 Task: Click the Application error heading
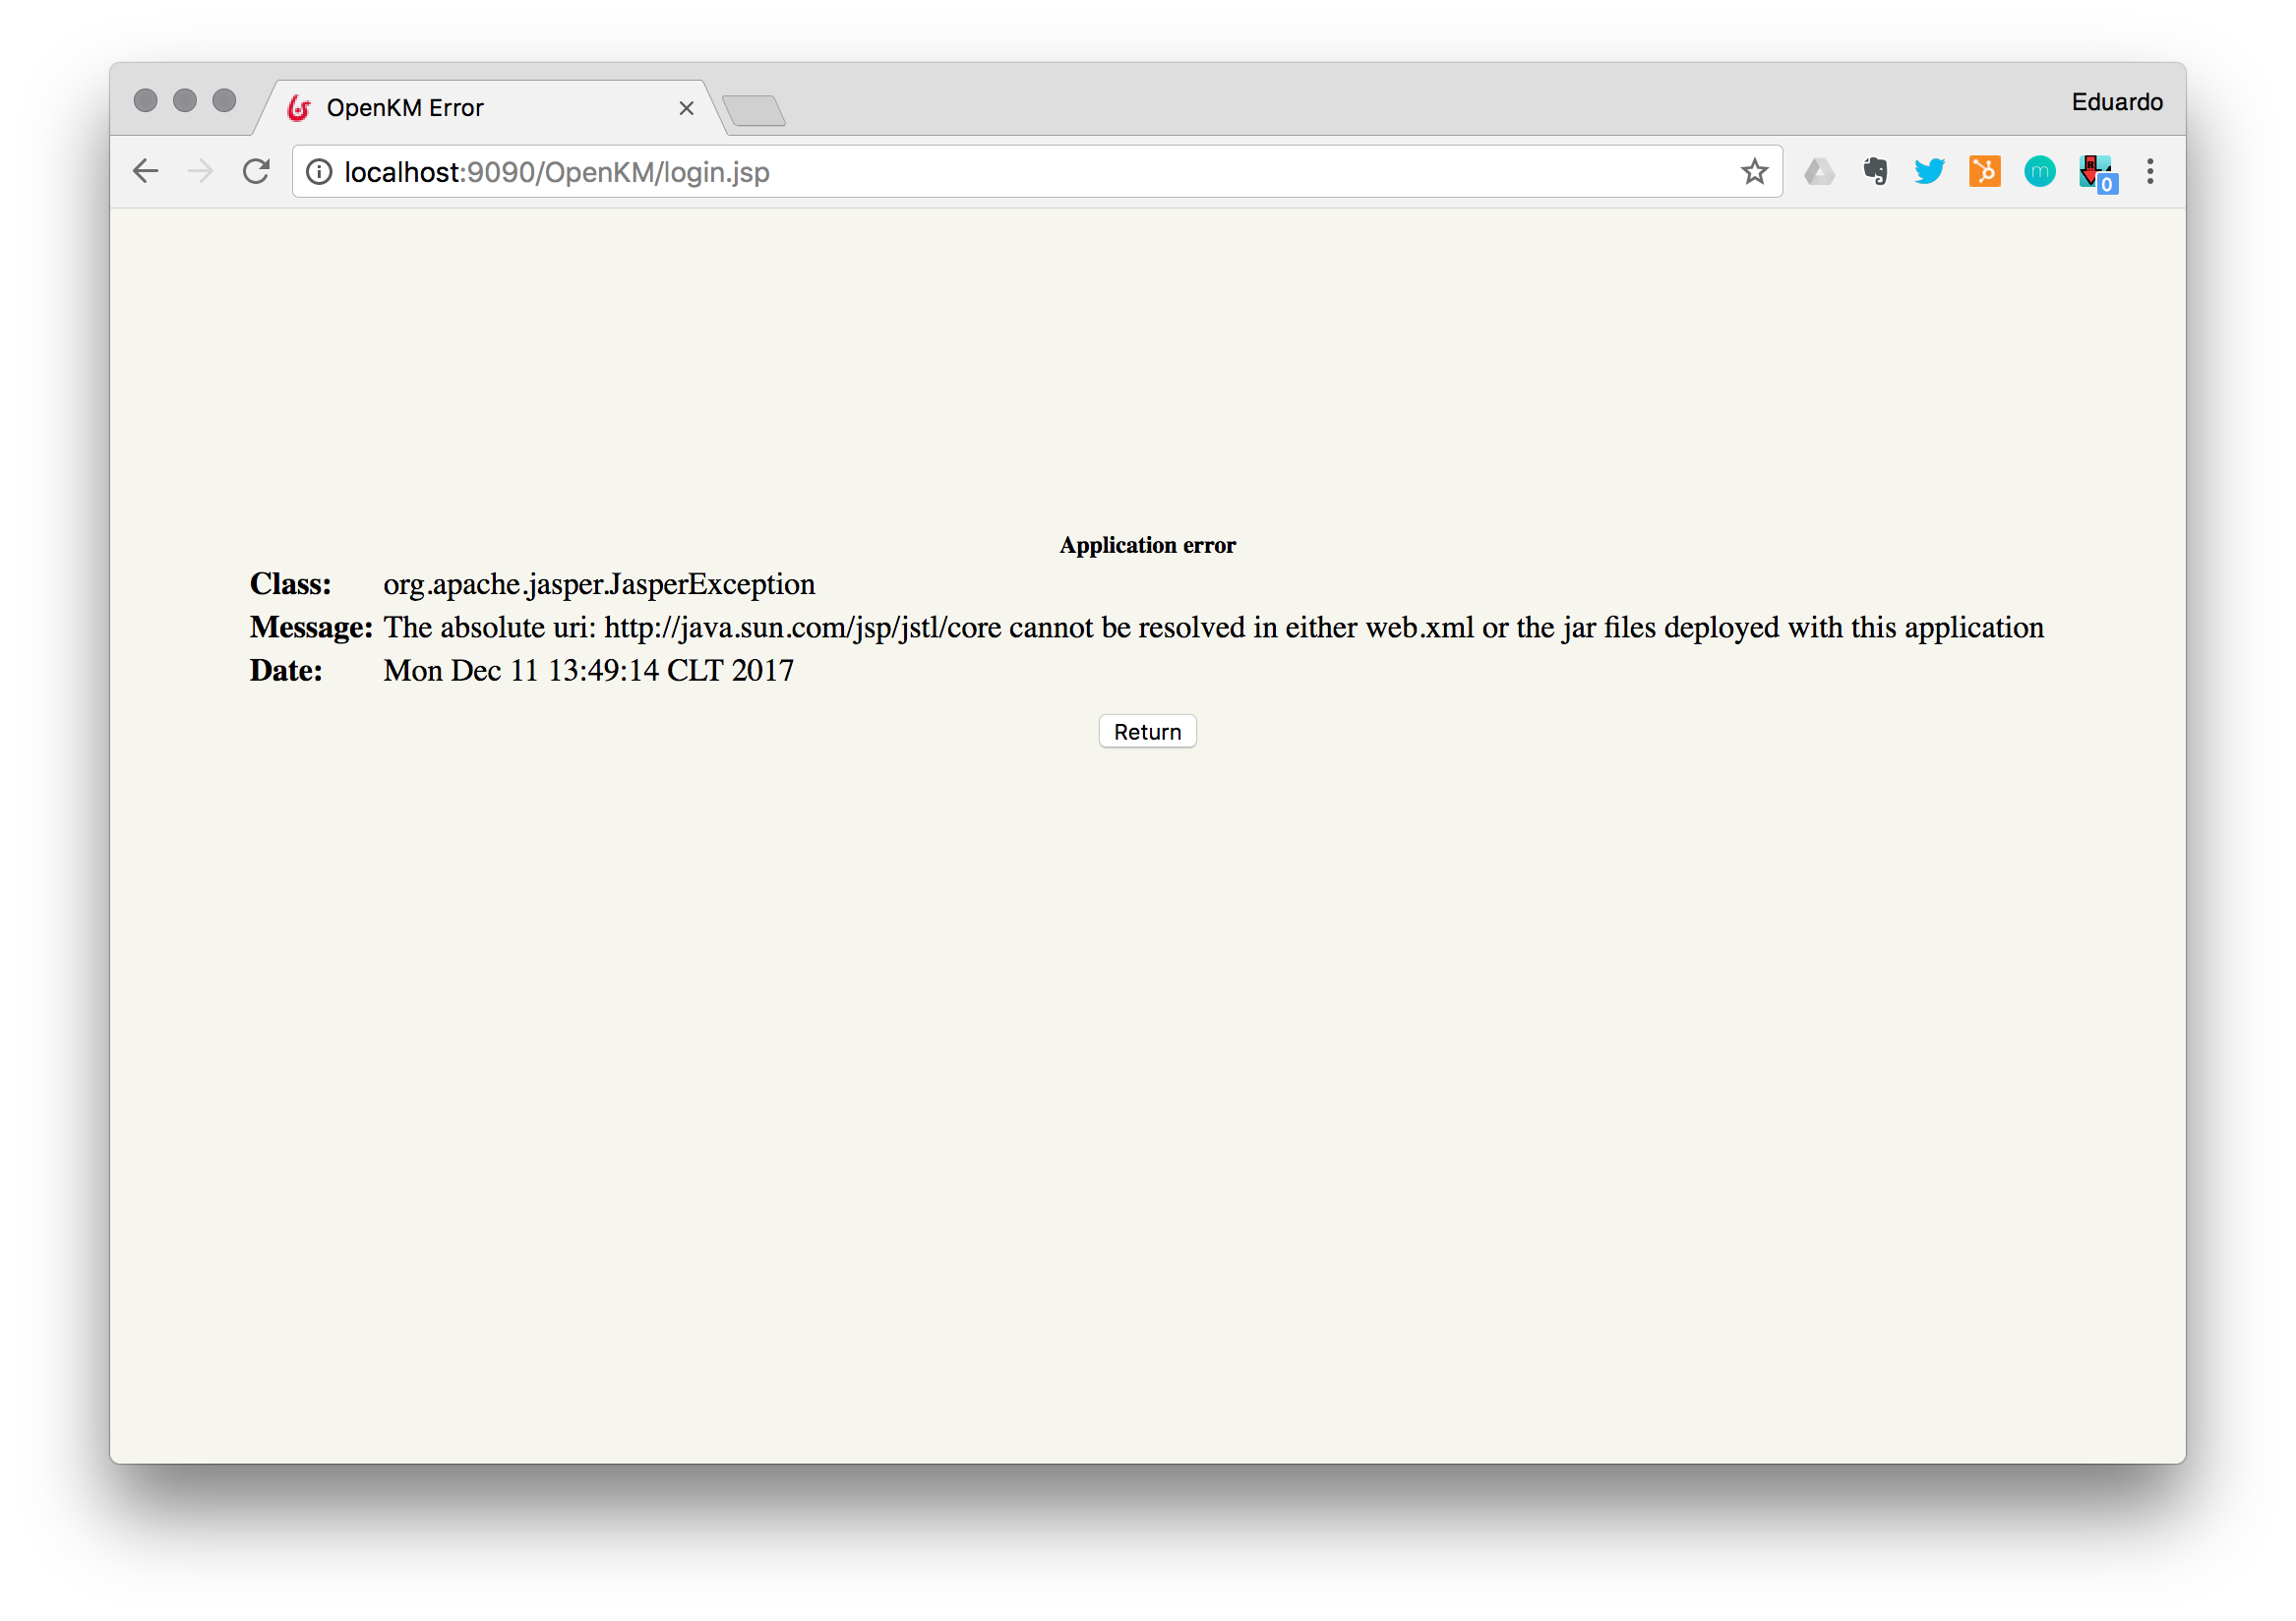[x=1147, y=545]
